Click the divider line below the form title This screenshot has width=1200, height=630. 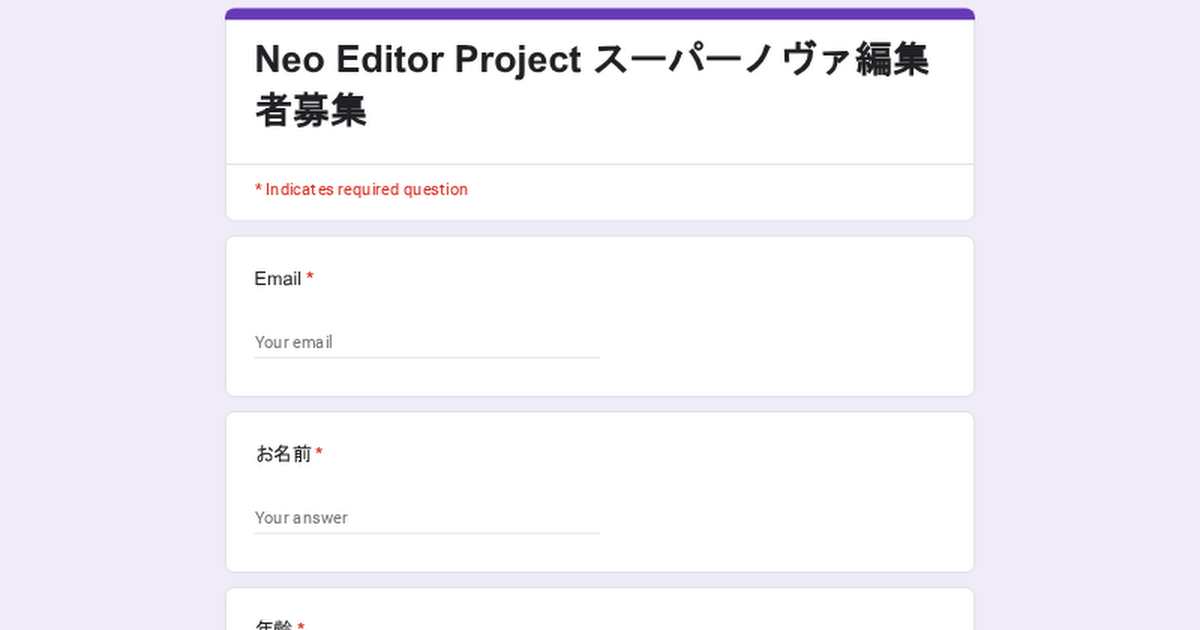click(x=600, y=164)
